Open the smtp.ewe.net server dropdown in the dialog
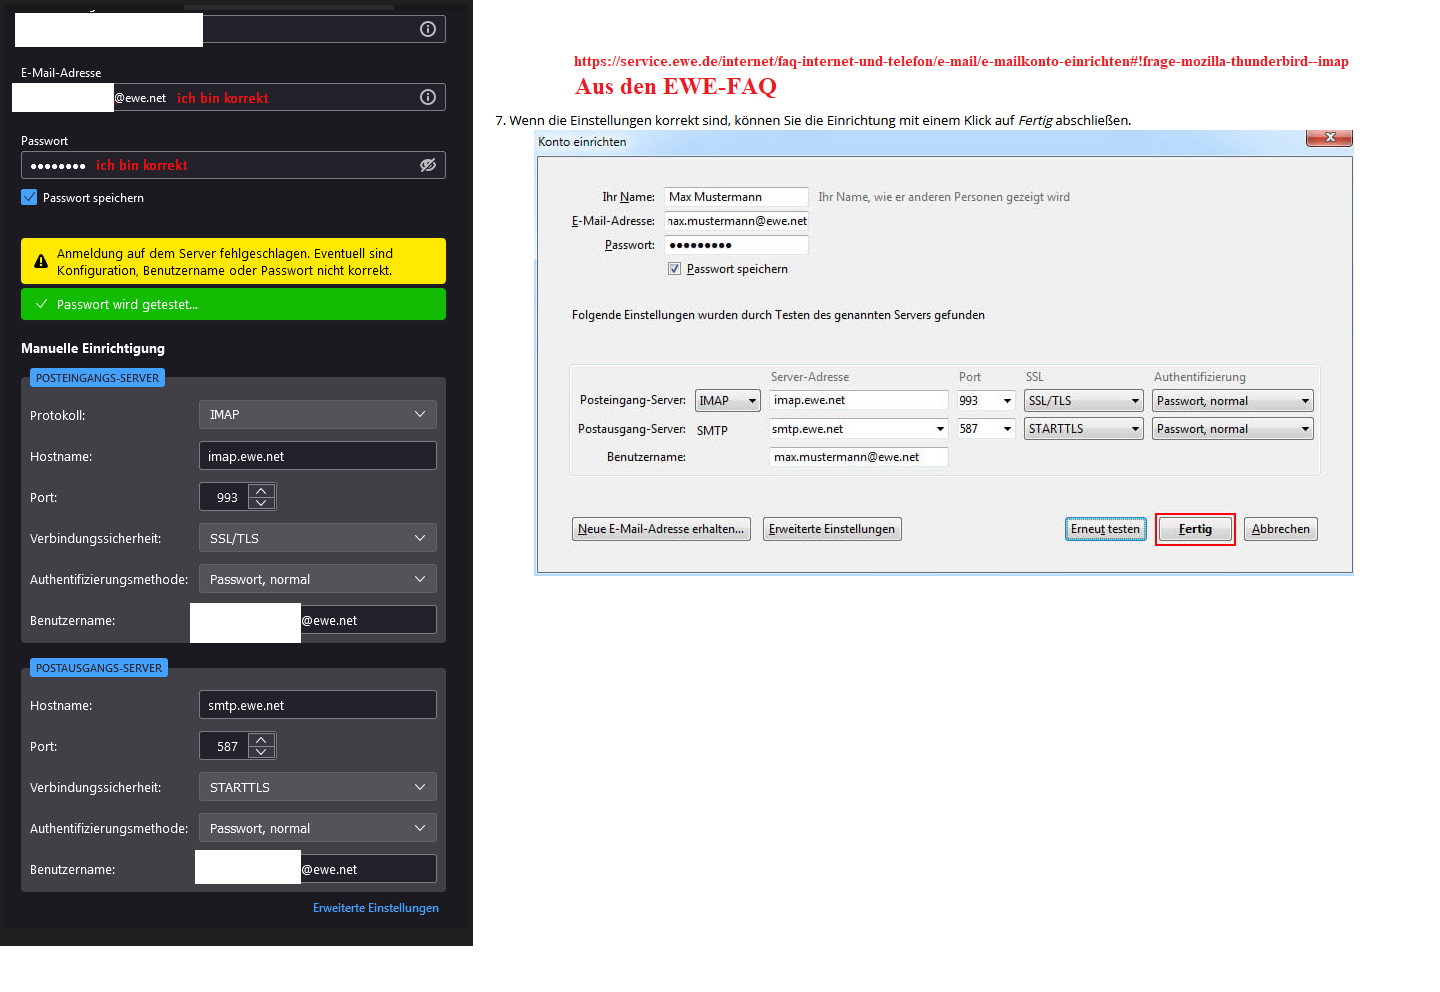The width and height of the screenshot is (1440, 992). click(940, 429)
